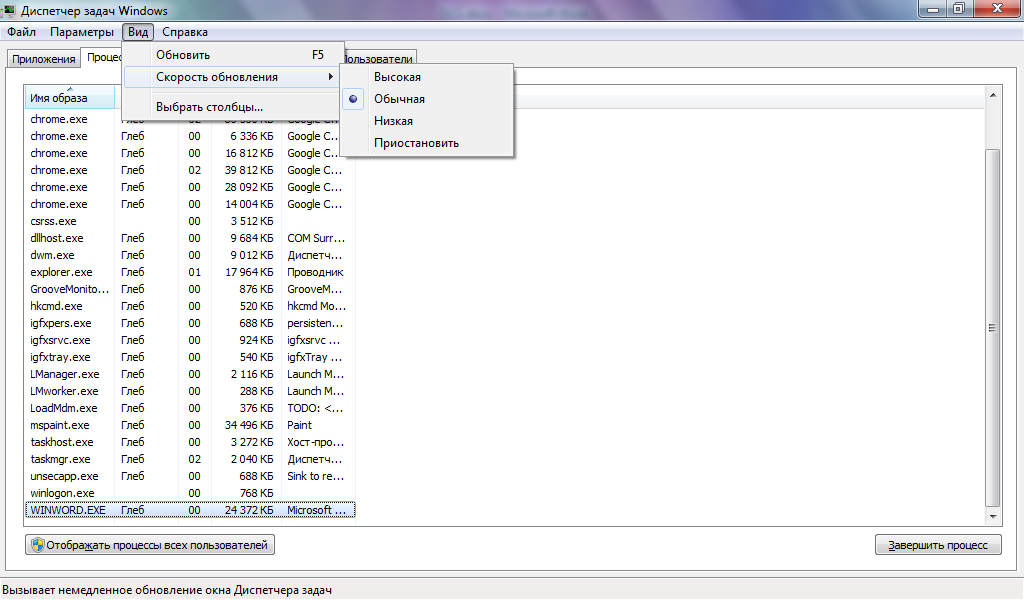Click Отображать процессы всех пользователей button
This screenshot has height=600, width=1024.
click(150, 545)
